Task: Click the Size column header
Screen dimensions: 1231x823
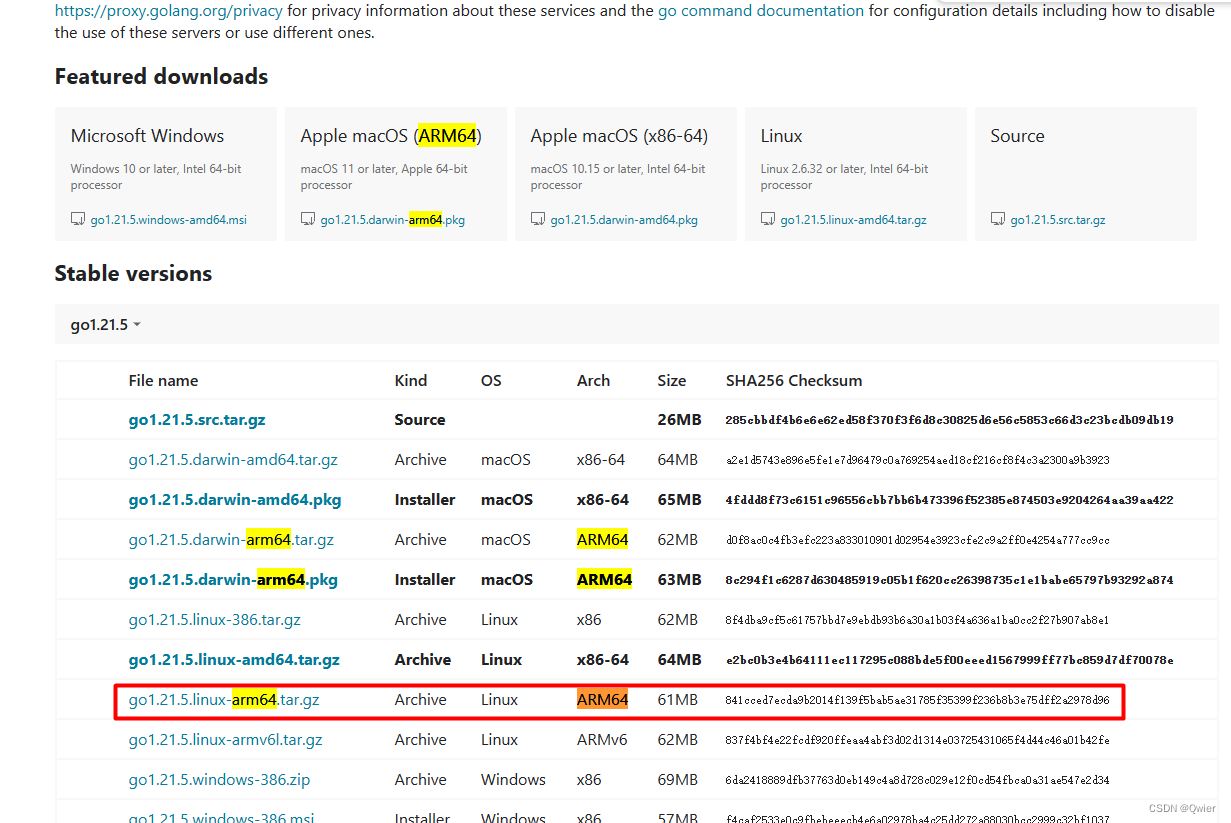Action: (x=672, y=381)
